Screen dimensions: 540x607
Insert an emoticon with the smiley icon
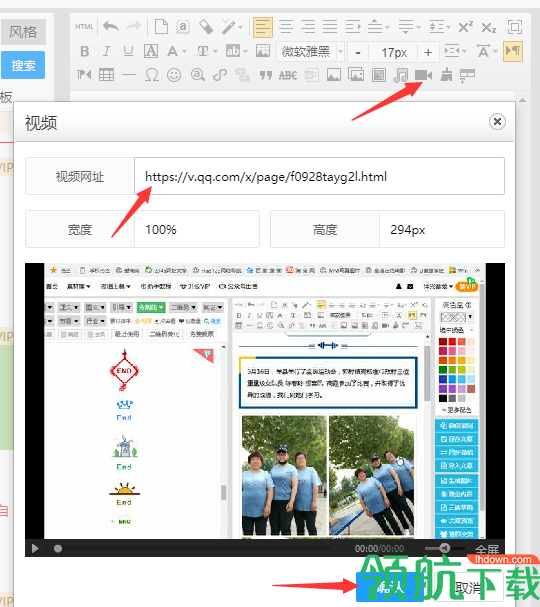pyautogui.click(x=174, y=75)
